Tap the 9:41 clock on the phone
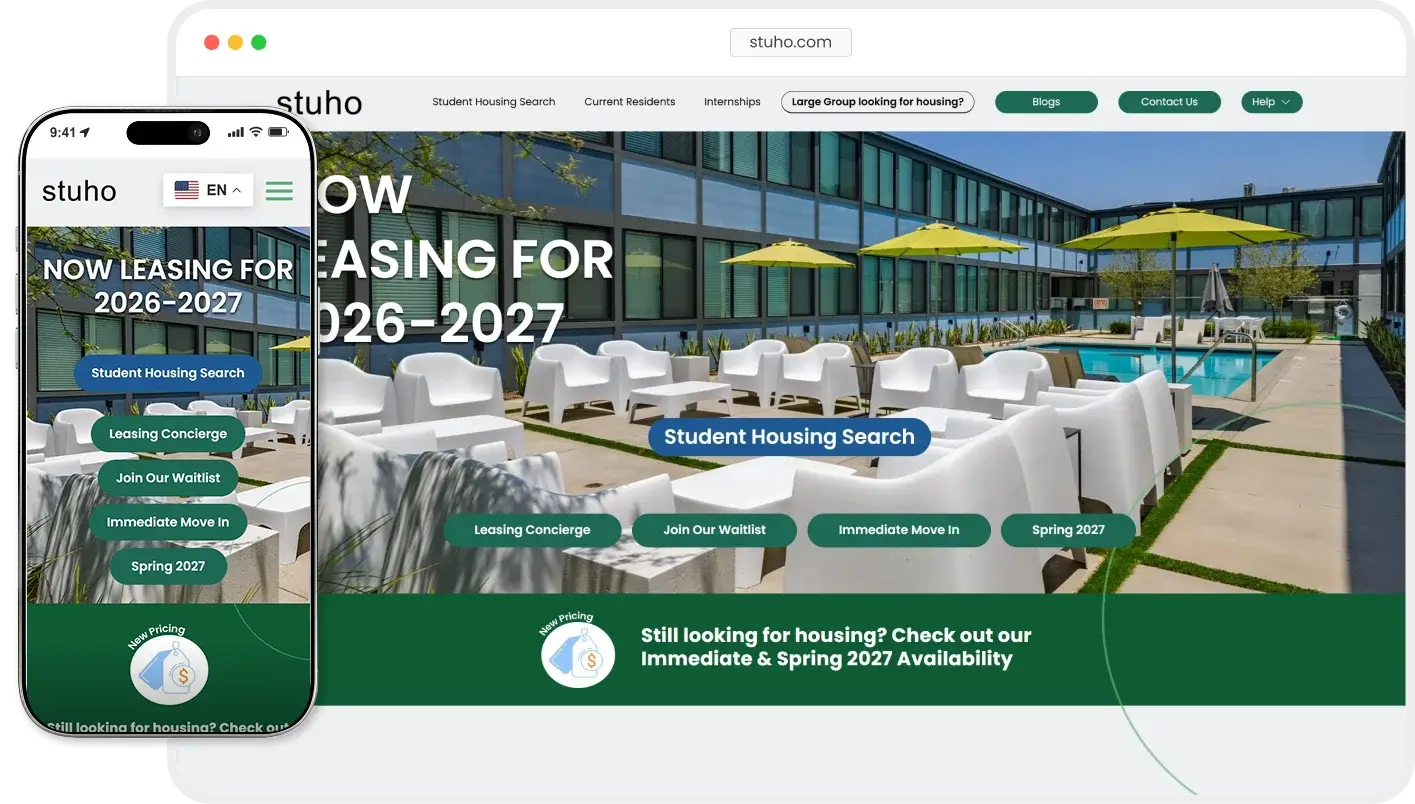The image size is (1415, 804). [63, 132]
